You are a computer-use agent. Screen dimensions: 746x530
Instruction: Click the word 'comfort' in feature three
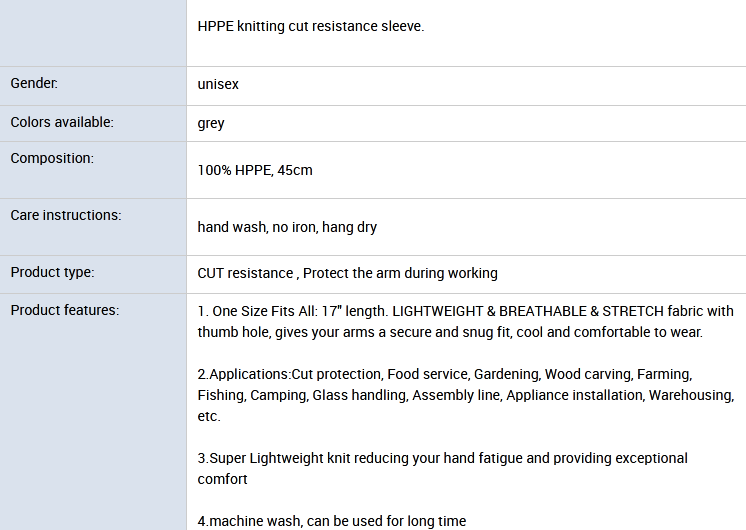point(222,479)
